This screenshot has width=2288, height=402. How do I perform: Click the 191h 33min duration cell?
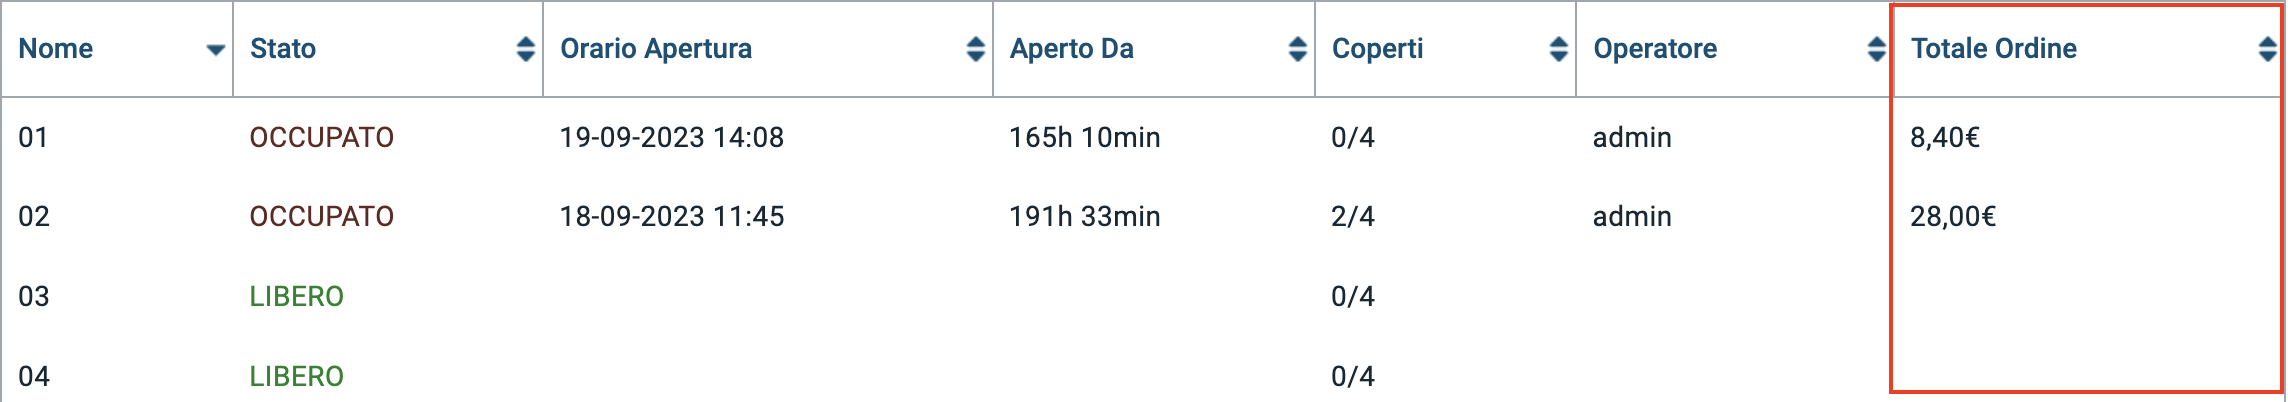(x=1084, y=217)
